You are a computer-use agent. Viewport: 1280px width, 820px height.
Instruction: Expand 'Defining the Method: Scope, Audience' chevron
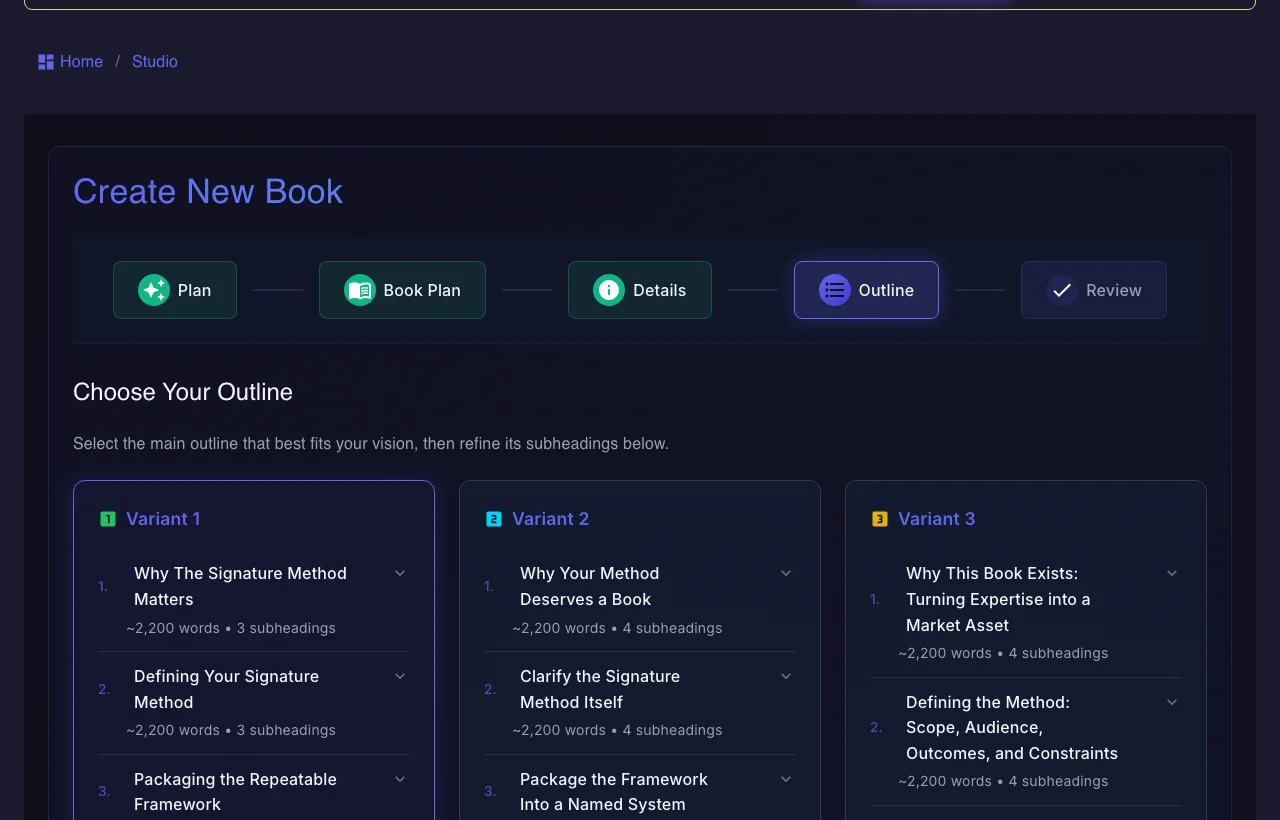1172,702
